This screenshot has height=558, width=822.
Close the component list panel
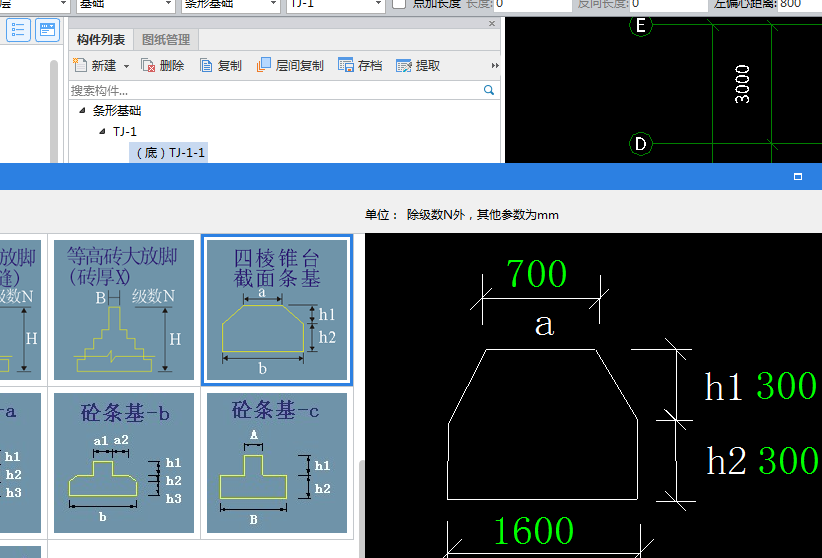point(492,24)
